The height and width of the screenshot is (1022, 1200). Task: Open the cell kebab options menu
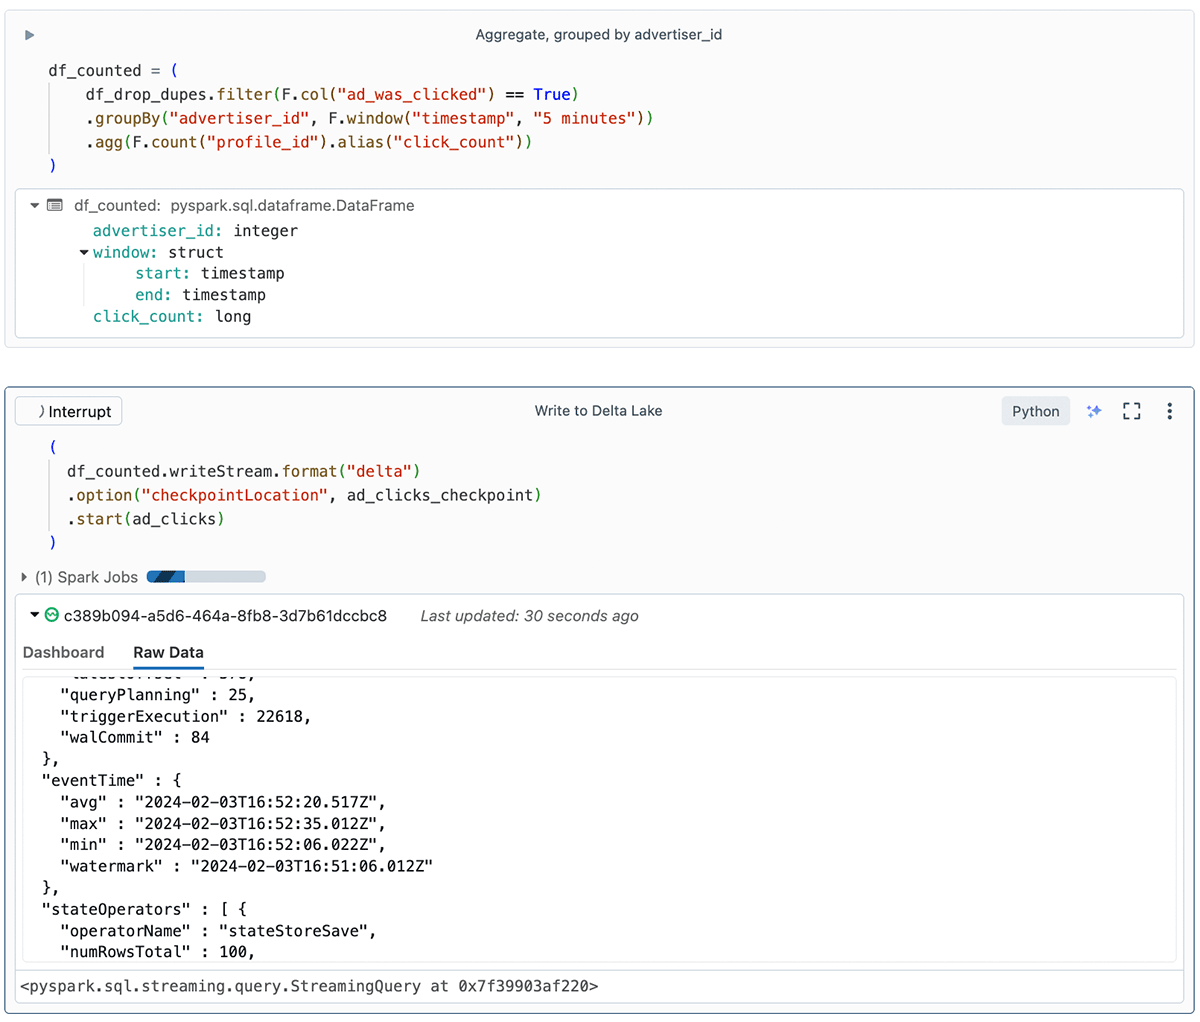1169,411
